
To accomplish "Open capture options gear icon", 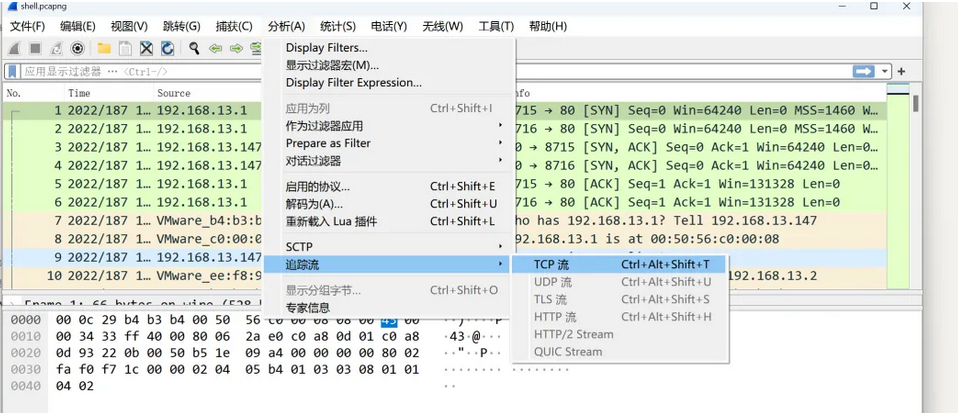I will (78, 48).
